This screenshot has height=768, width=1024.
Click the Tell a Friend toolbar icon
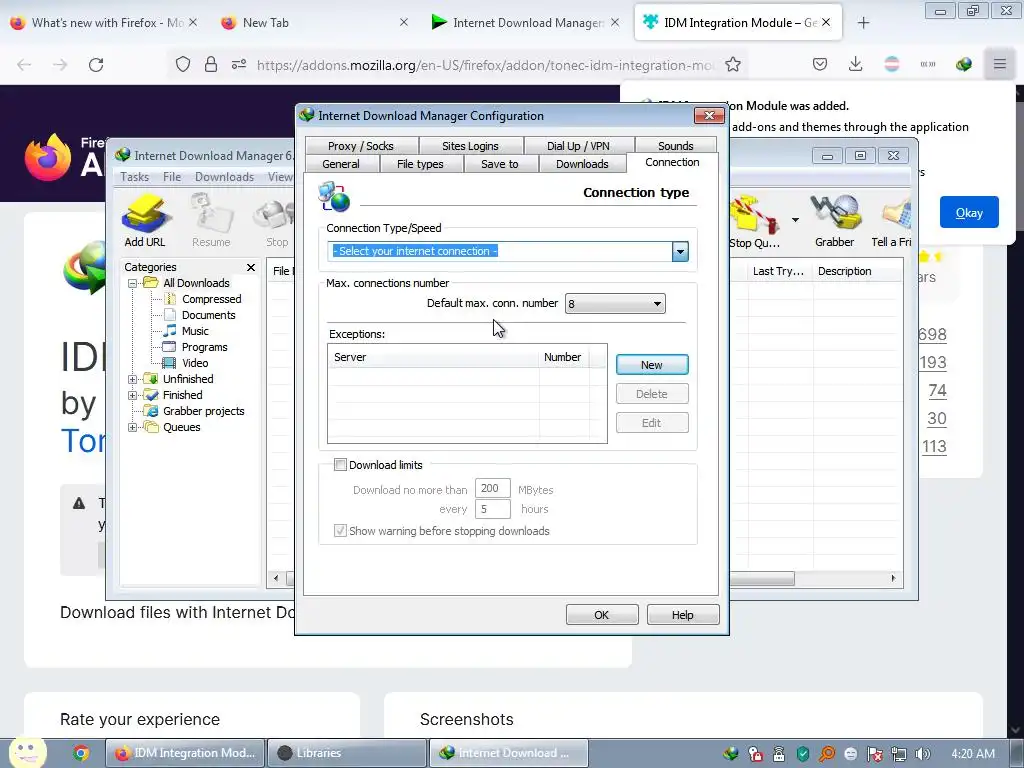click(892, 222)
